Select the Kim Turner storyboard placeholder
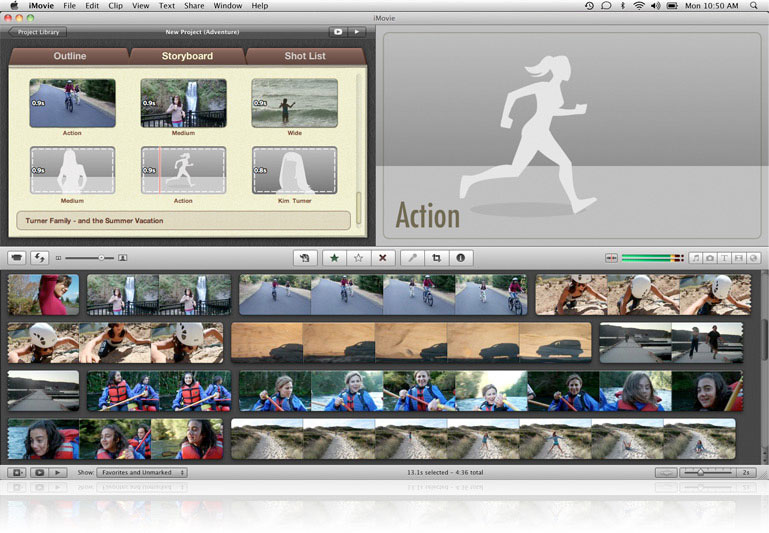Image resolution: width=769 pixels, height=533 pixels. (294, 170)
